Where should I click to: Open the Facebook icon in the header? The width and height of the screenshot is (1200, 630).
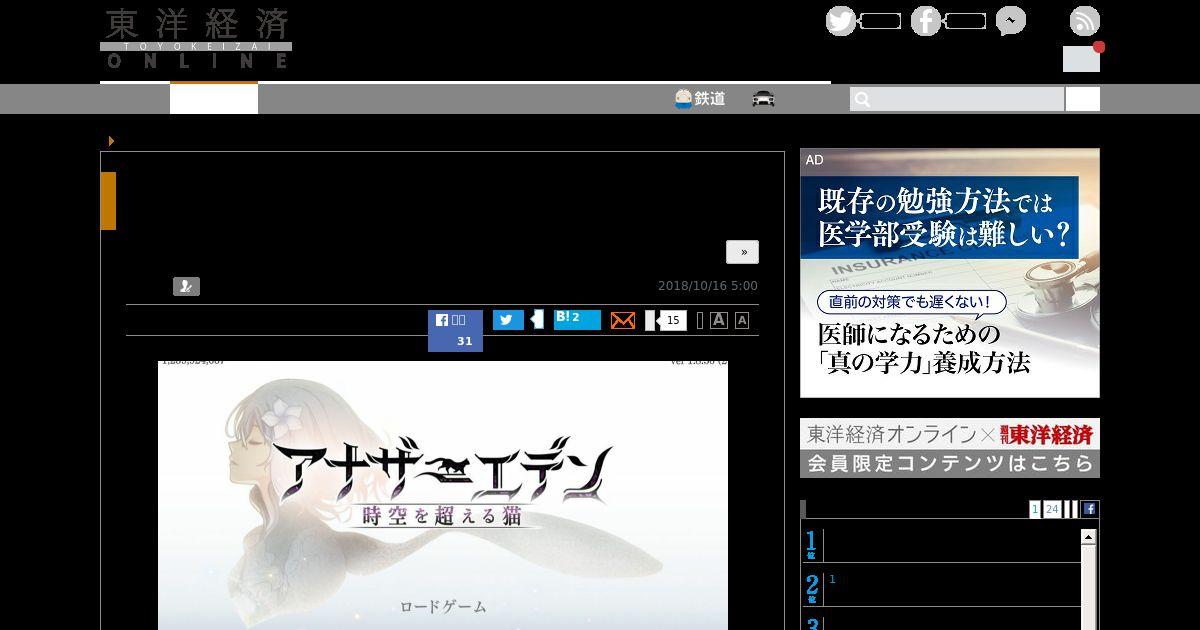point(926,21)
